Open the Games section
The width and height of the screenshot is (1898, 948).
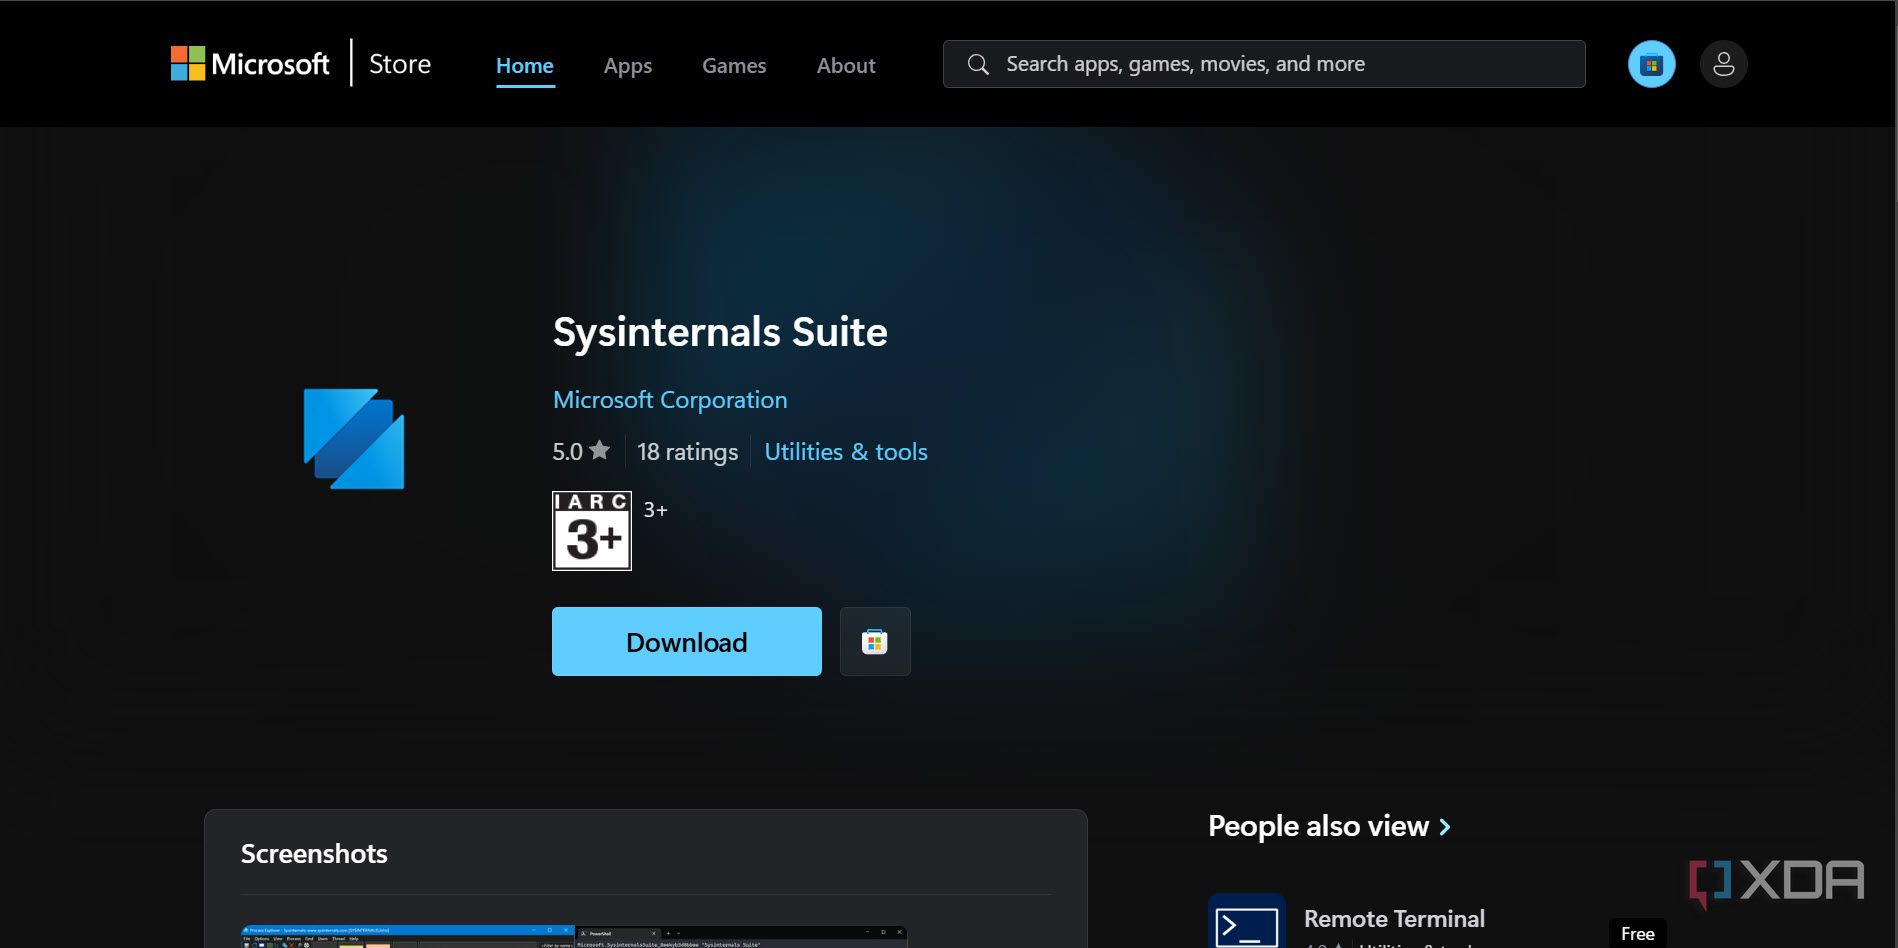pyautogui.click(x=733, y=65)
